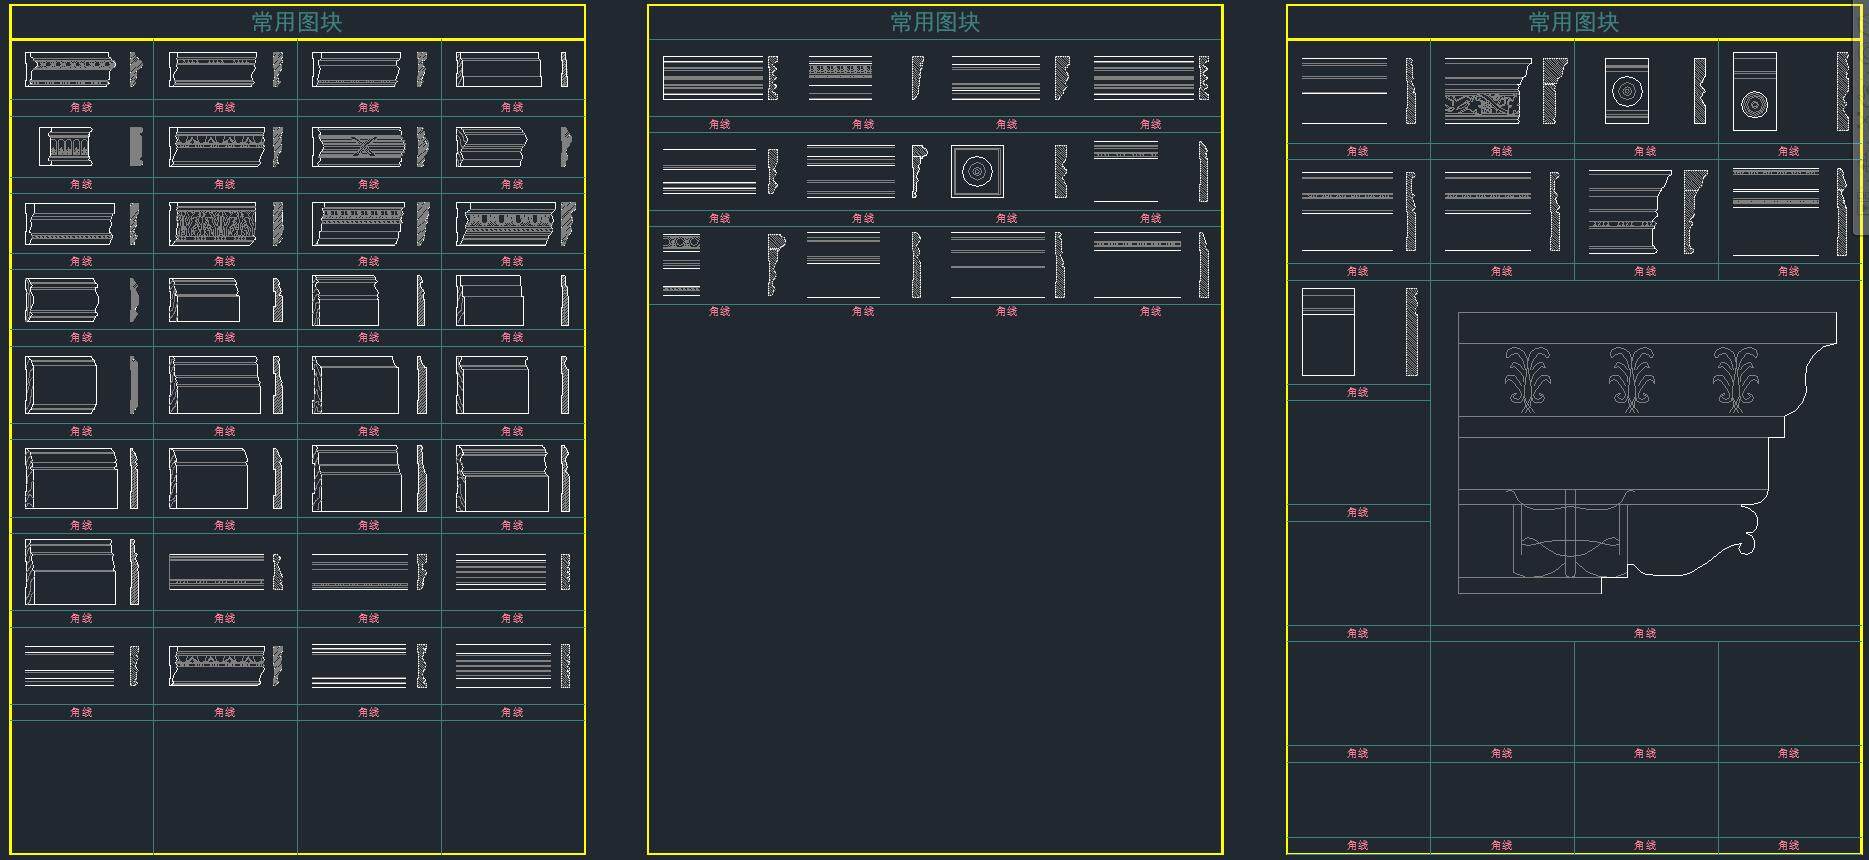This screenshot has width=1869, height=860.
Task: Click the 常用图块 title of the right sheet
Action: click(1573, 22)
